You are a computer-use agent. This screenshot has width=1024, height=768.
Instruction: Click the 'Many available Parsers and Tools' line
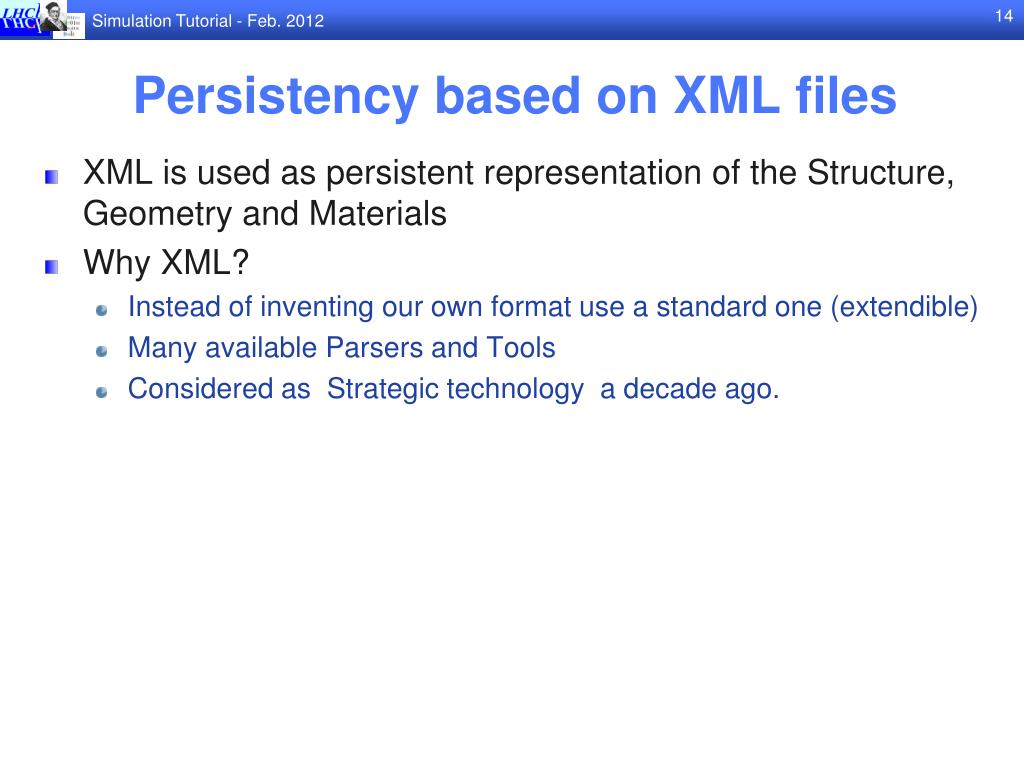342,348
